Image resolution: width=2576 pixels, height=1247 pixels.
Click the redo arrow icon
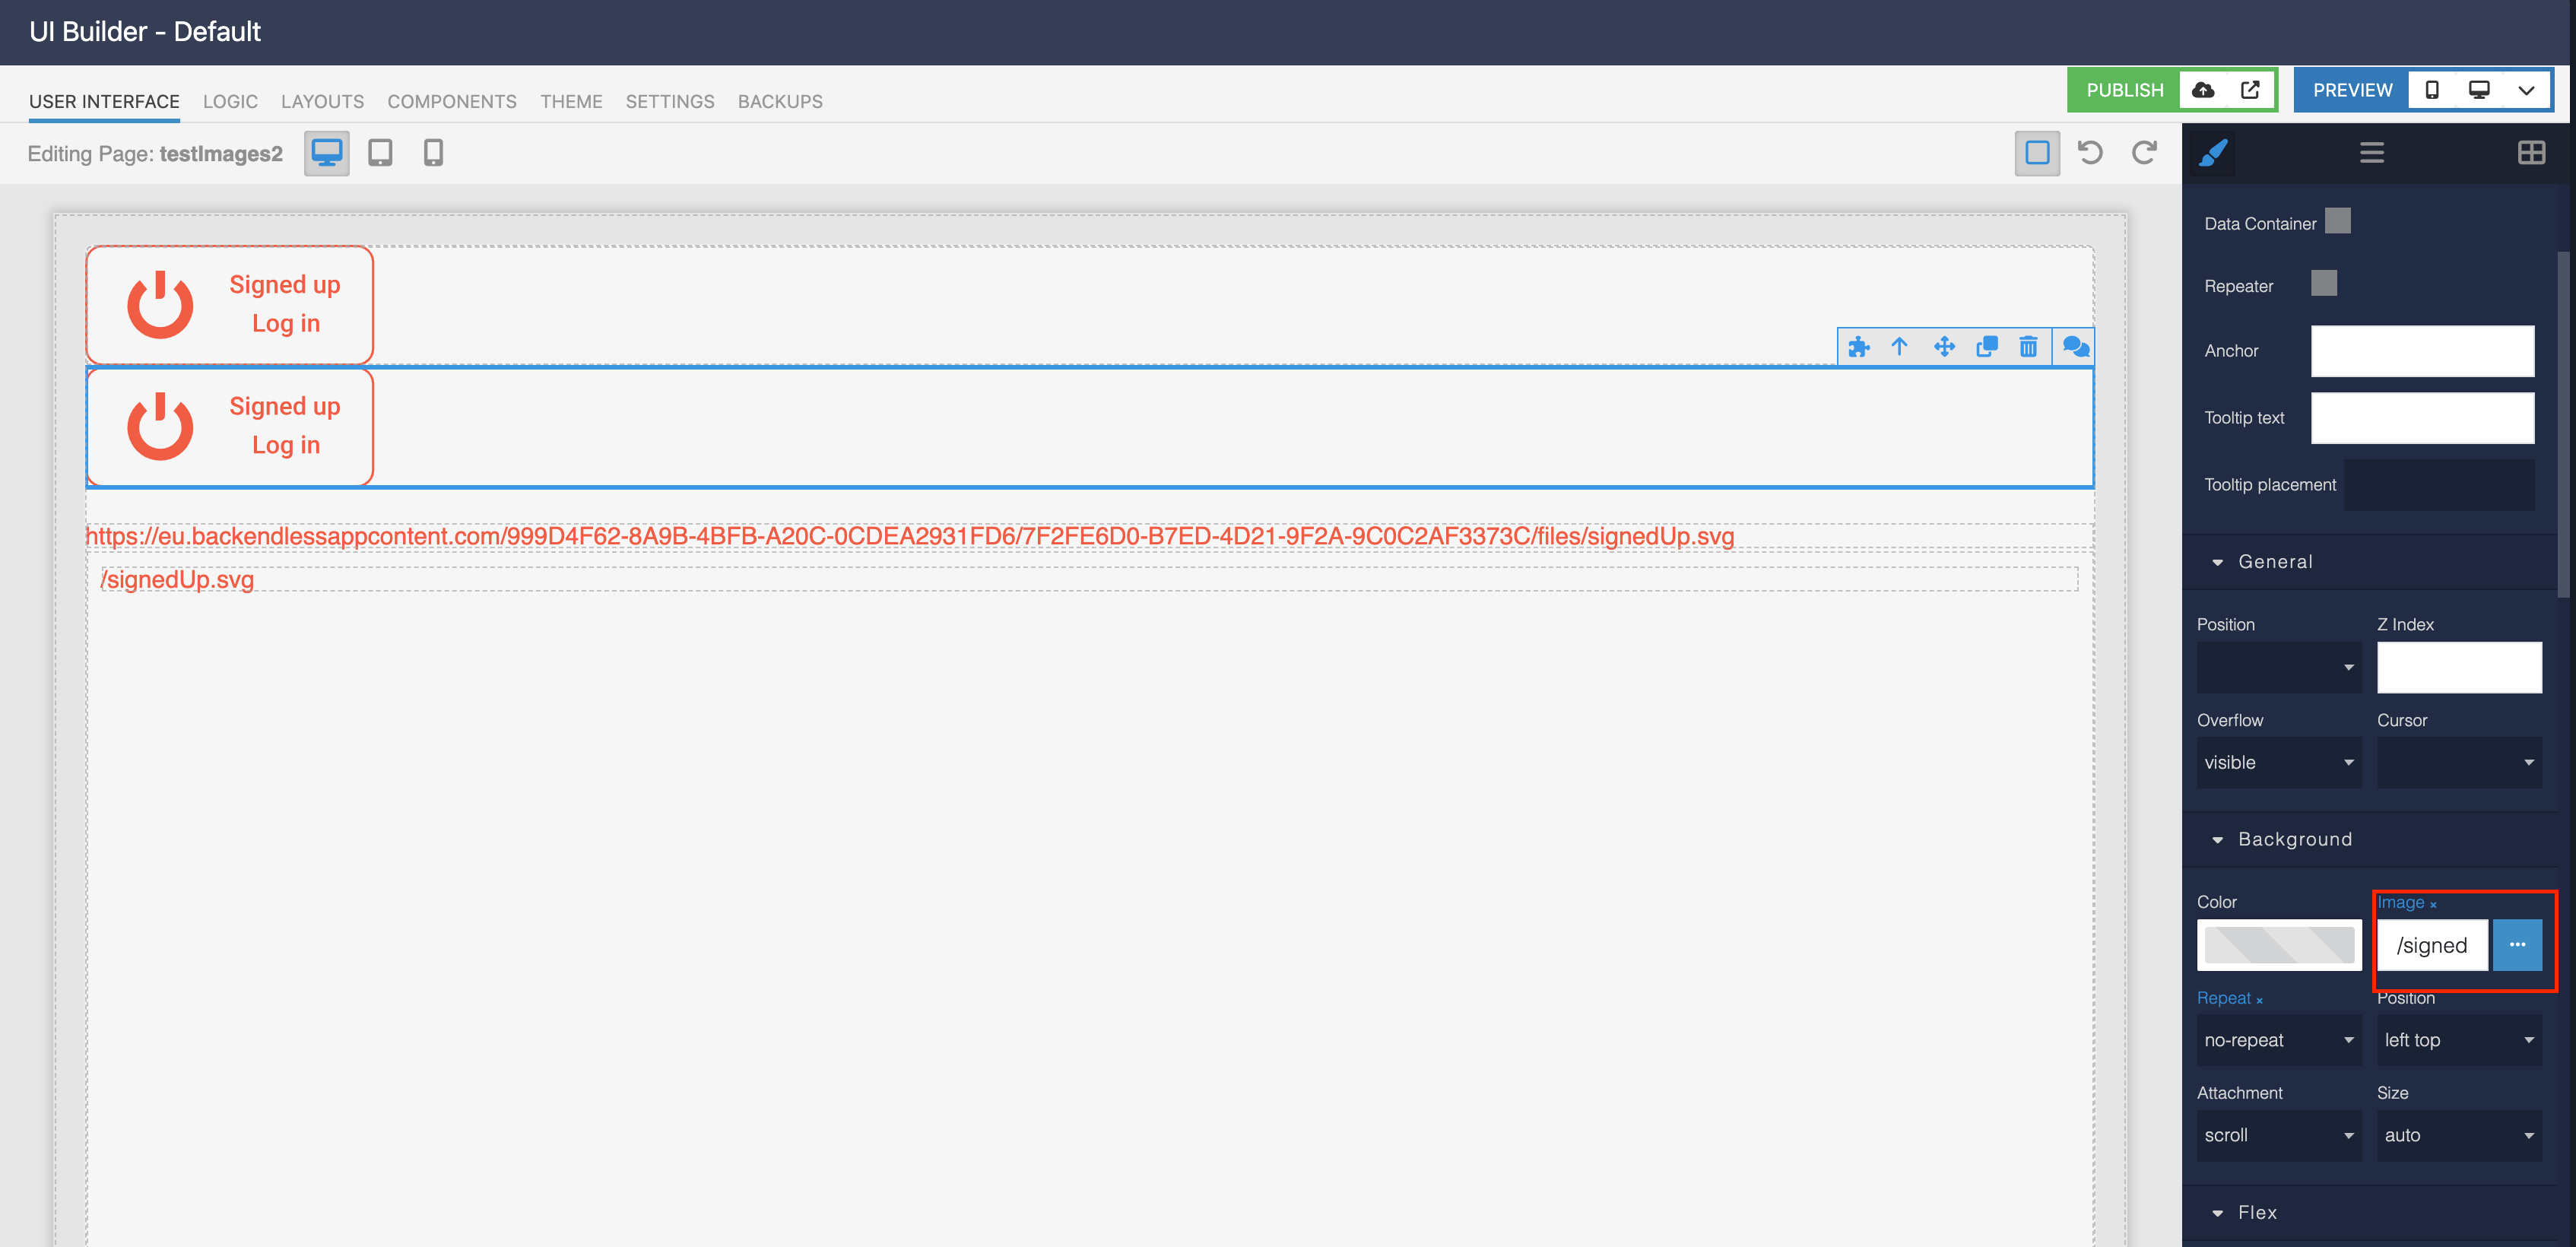2144,153
